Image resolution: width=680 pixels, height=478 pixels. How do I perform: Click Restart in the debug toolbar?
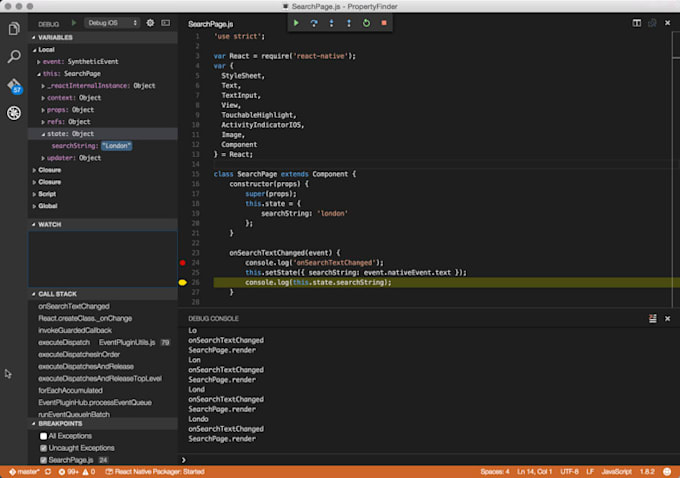point(366,22)
